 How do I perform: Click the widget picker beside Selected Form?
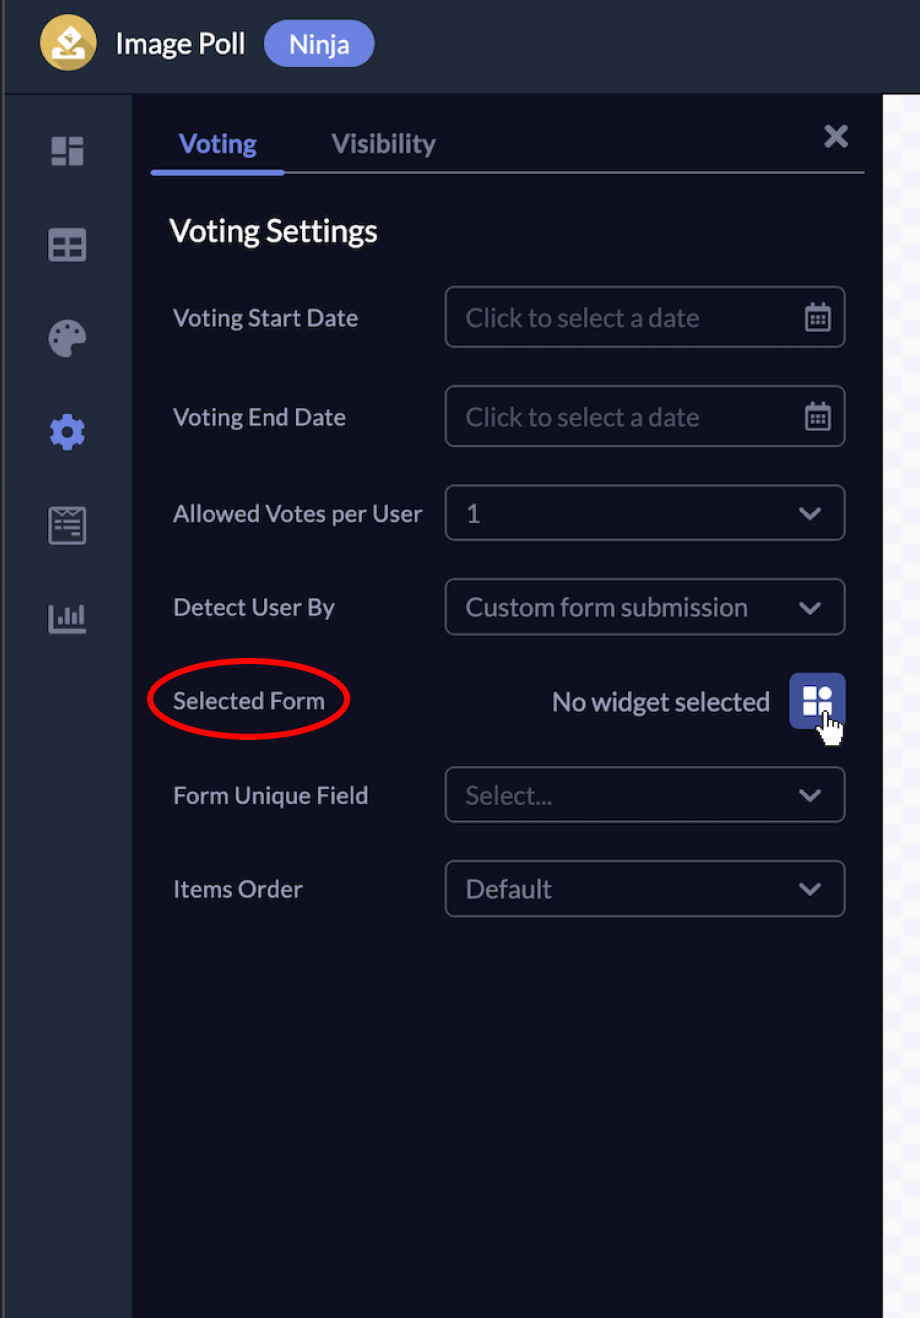click(818, 701)
